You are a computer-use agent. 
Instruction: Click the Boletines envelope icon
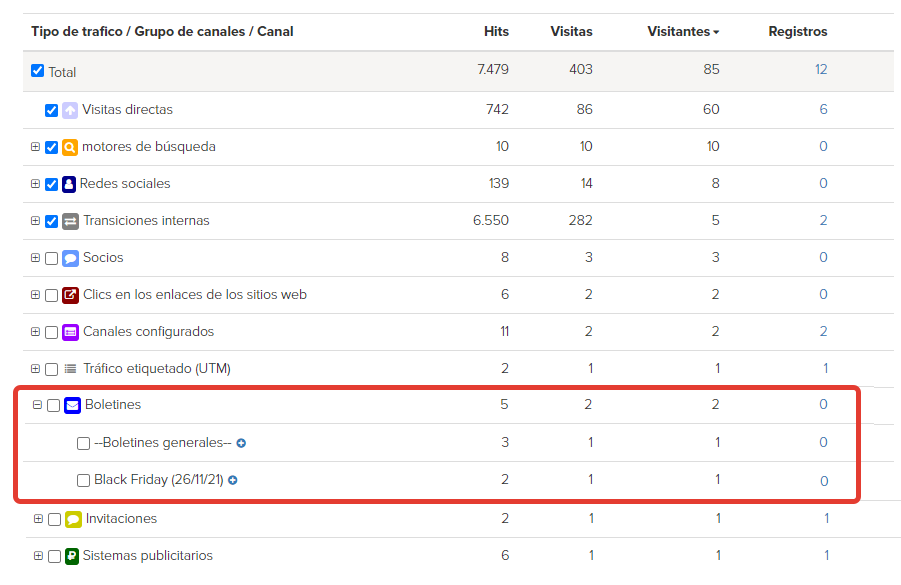(x=72, y=406)
